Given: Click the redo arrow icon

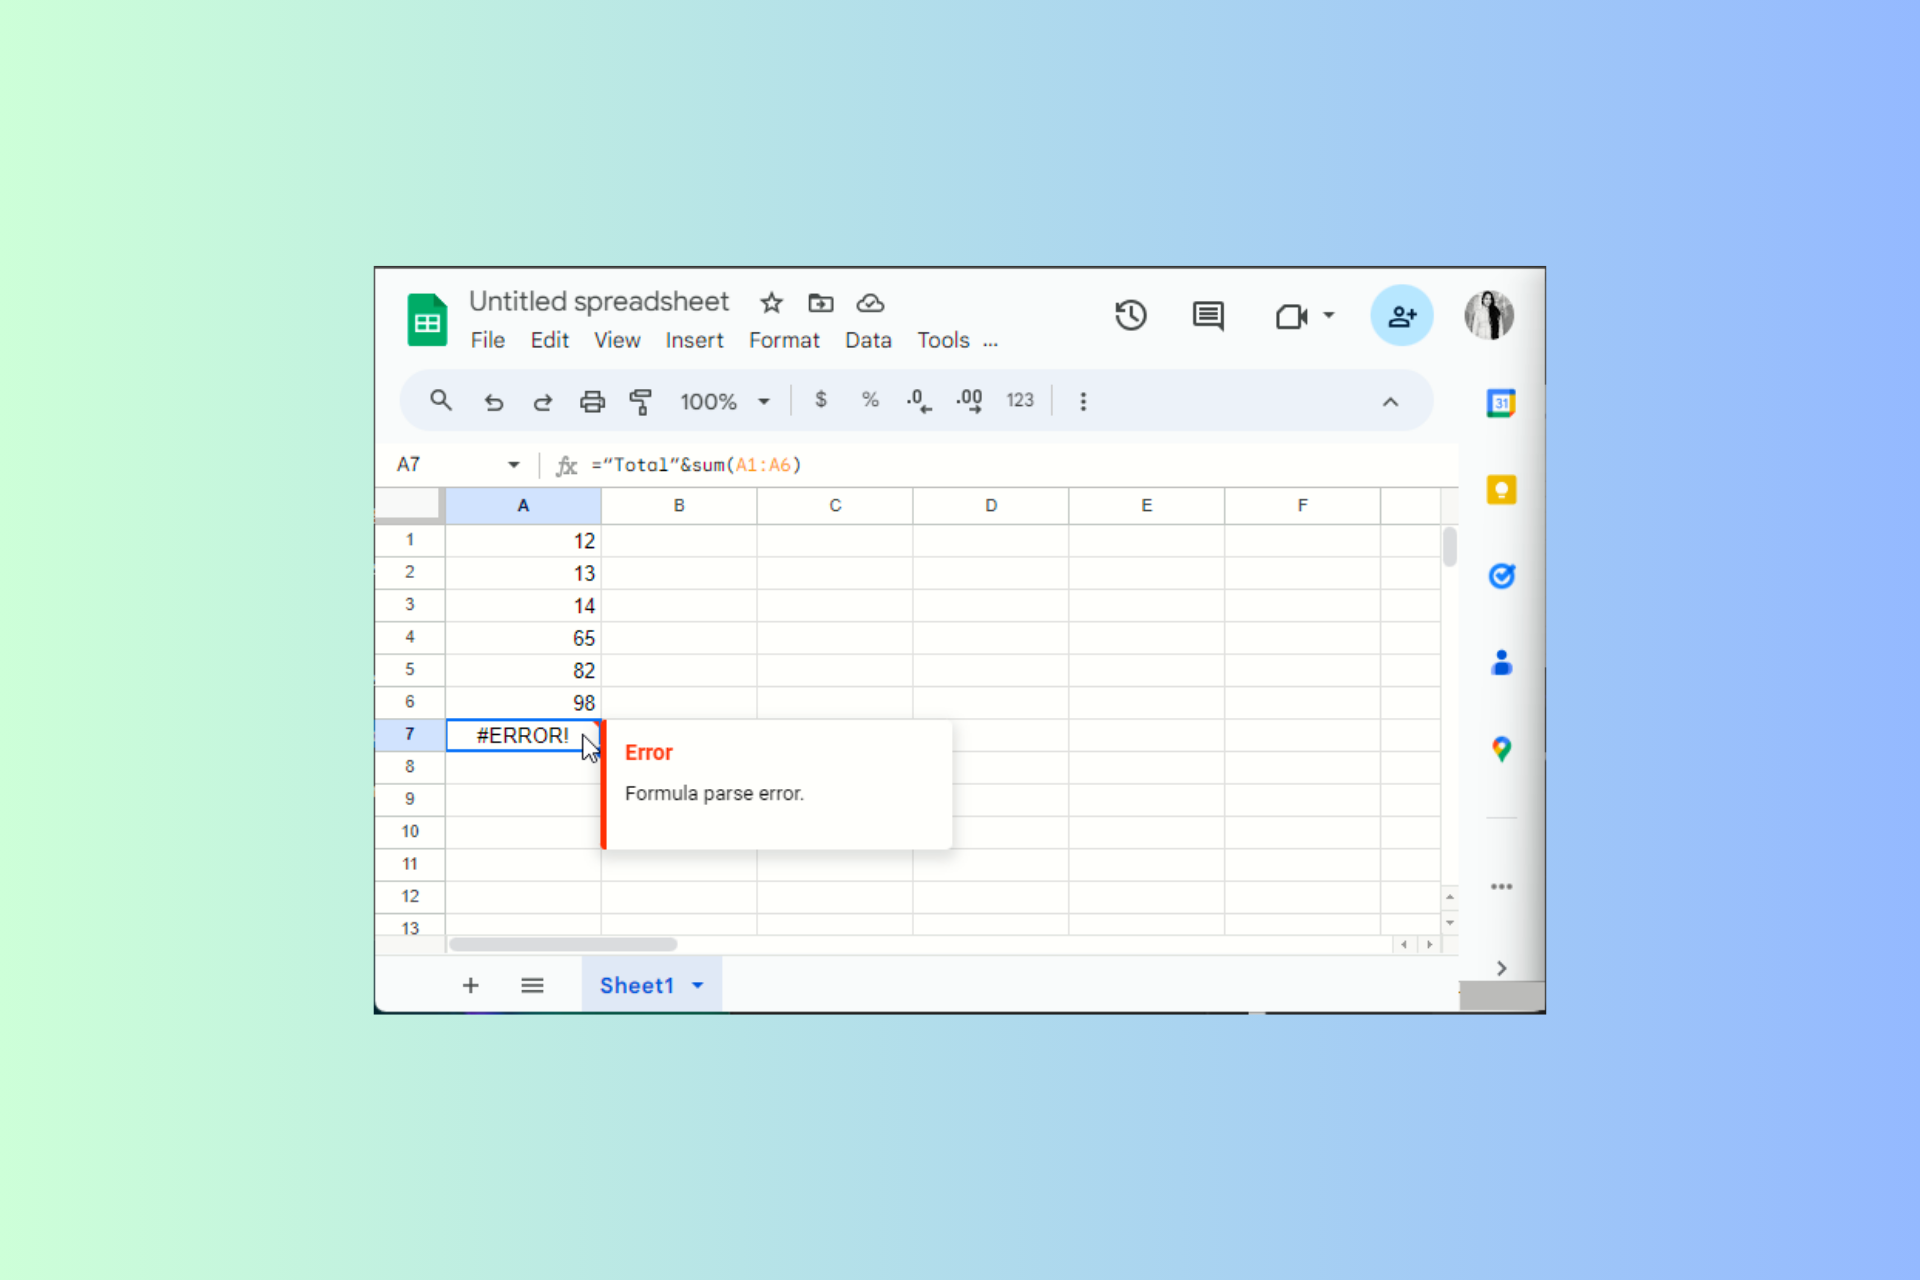Looking at the screenshot, I should (540, 400).
